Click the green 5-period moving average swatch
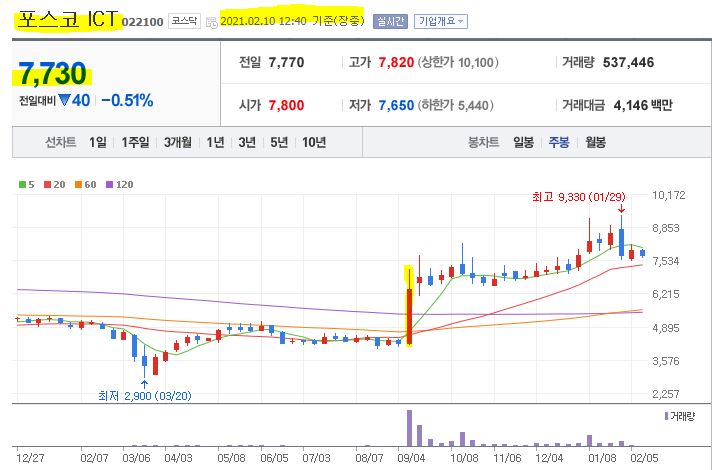 (22, 184)
